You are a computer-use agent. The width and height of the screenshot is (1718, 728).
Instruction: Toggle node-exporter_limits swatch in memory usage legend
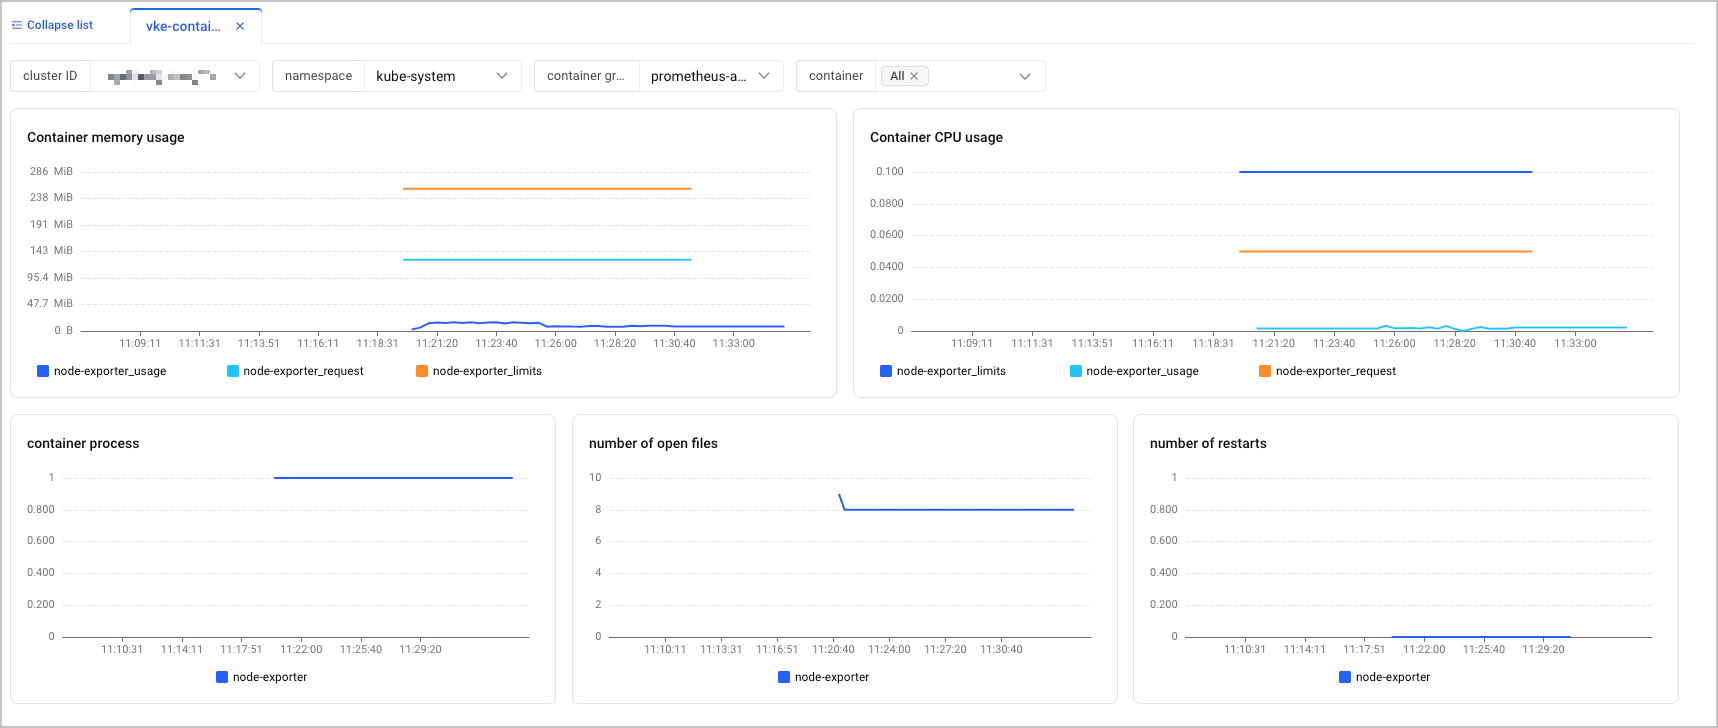[x=422, y=371]
